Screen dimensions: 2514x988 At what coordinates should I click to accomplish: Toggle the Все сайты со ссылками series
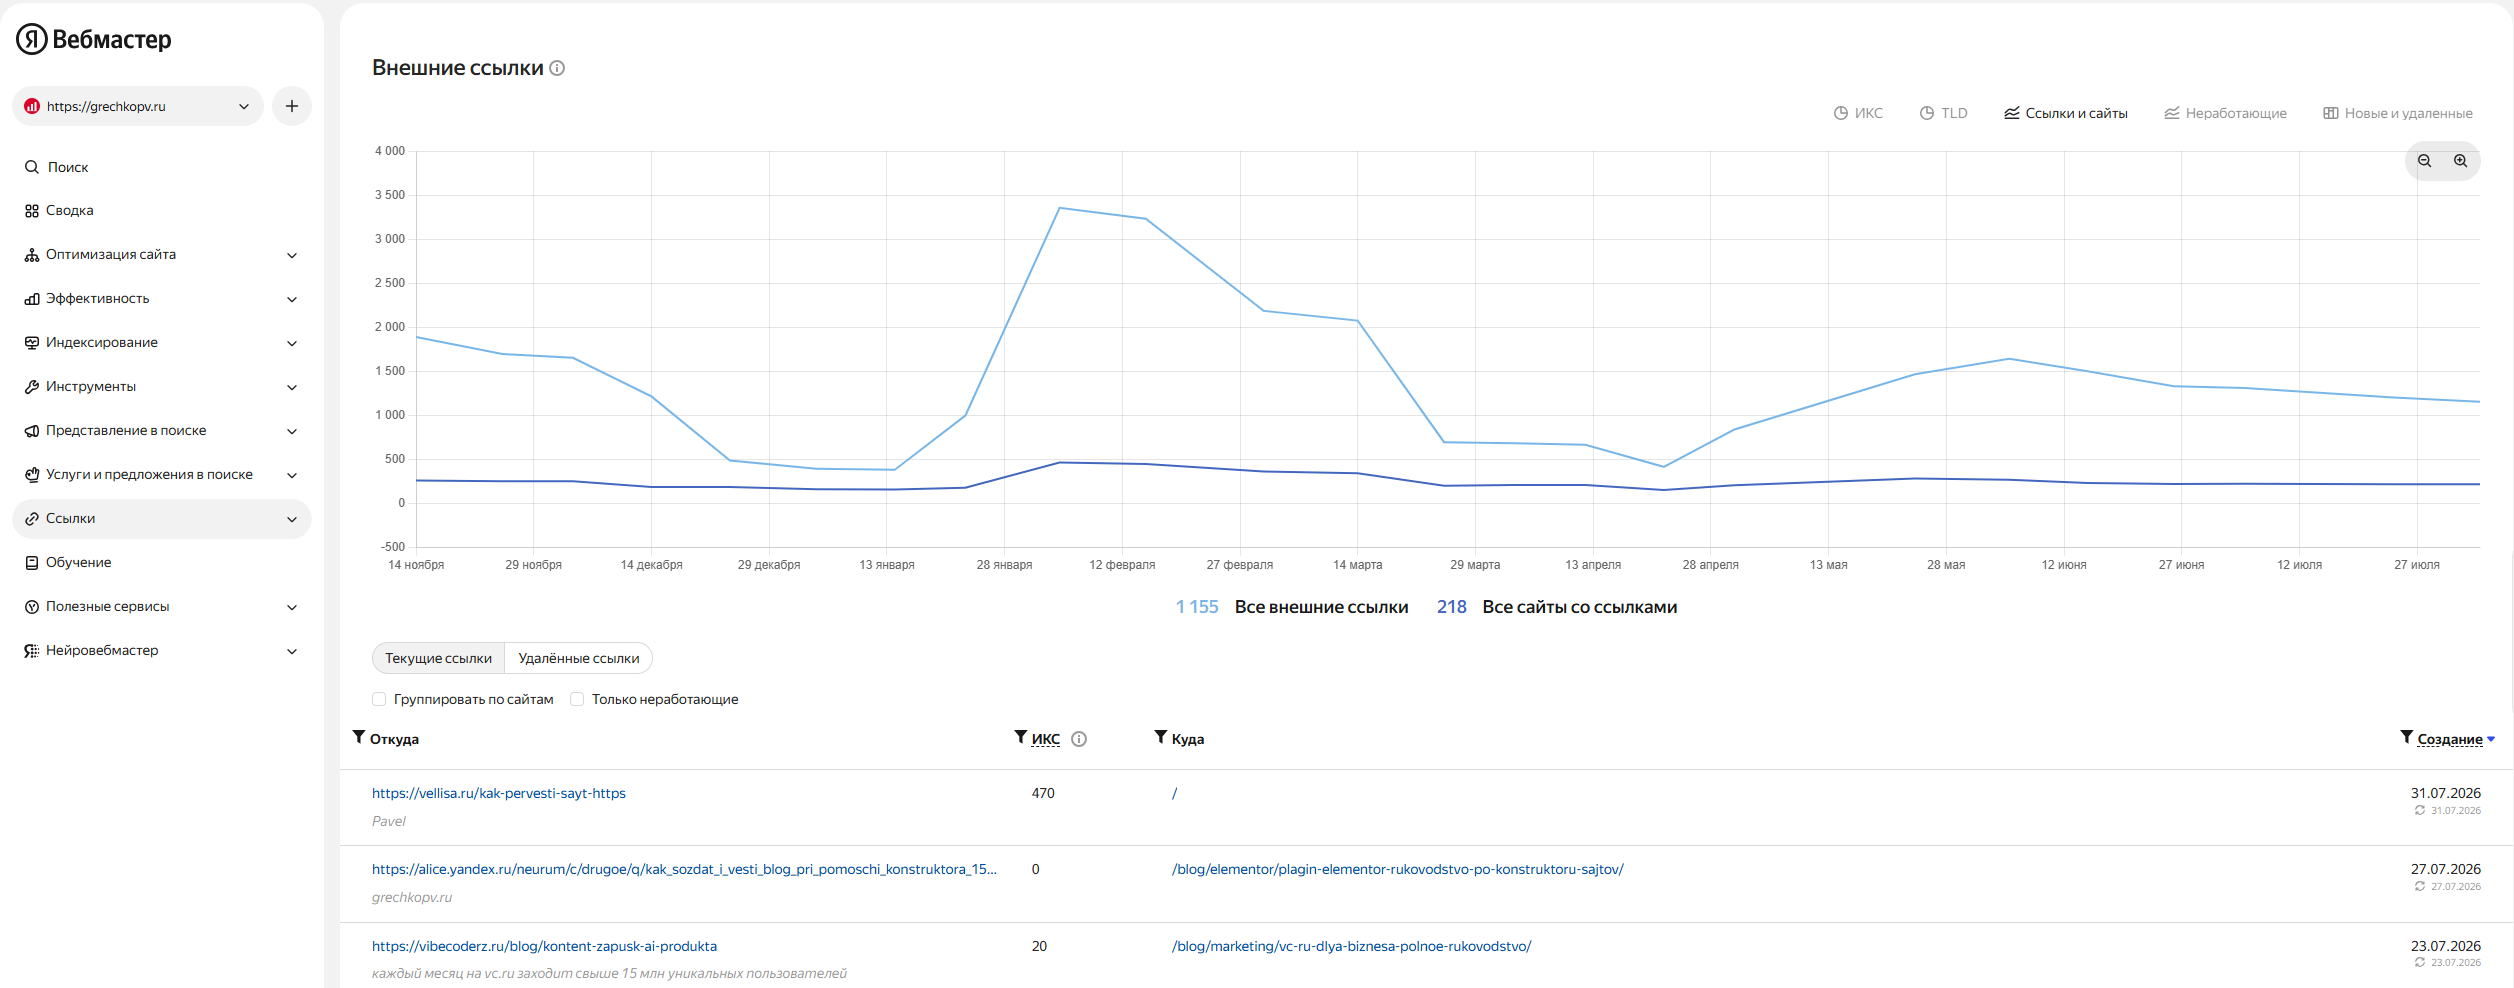pyautogui.click(x=1557, y=607)
